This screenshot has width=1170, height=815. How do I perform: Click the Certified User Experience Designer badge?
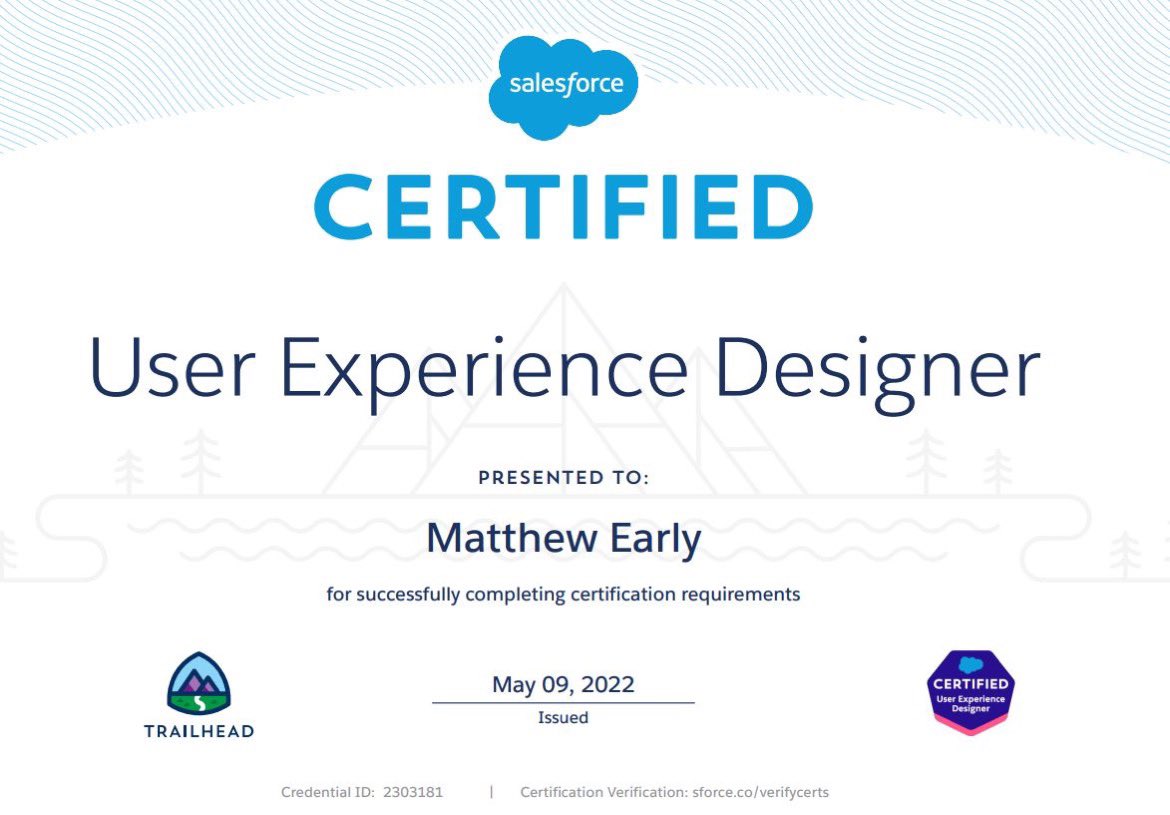(971, 692)
